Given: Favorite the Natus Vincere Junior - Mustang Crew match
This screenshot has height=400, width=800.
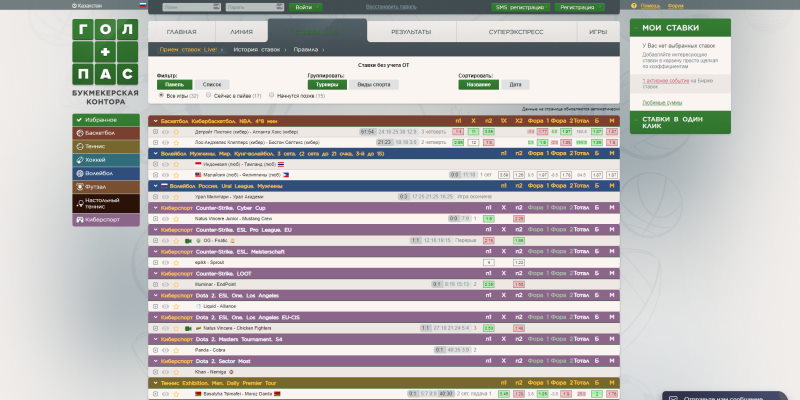Looking at the screenshot, I should pos(176,219).
